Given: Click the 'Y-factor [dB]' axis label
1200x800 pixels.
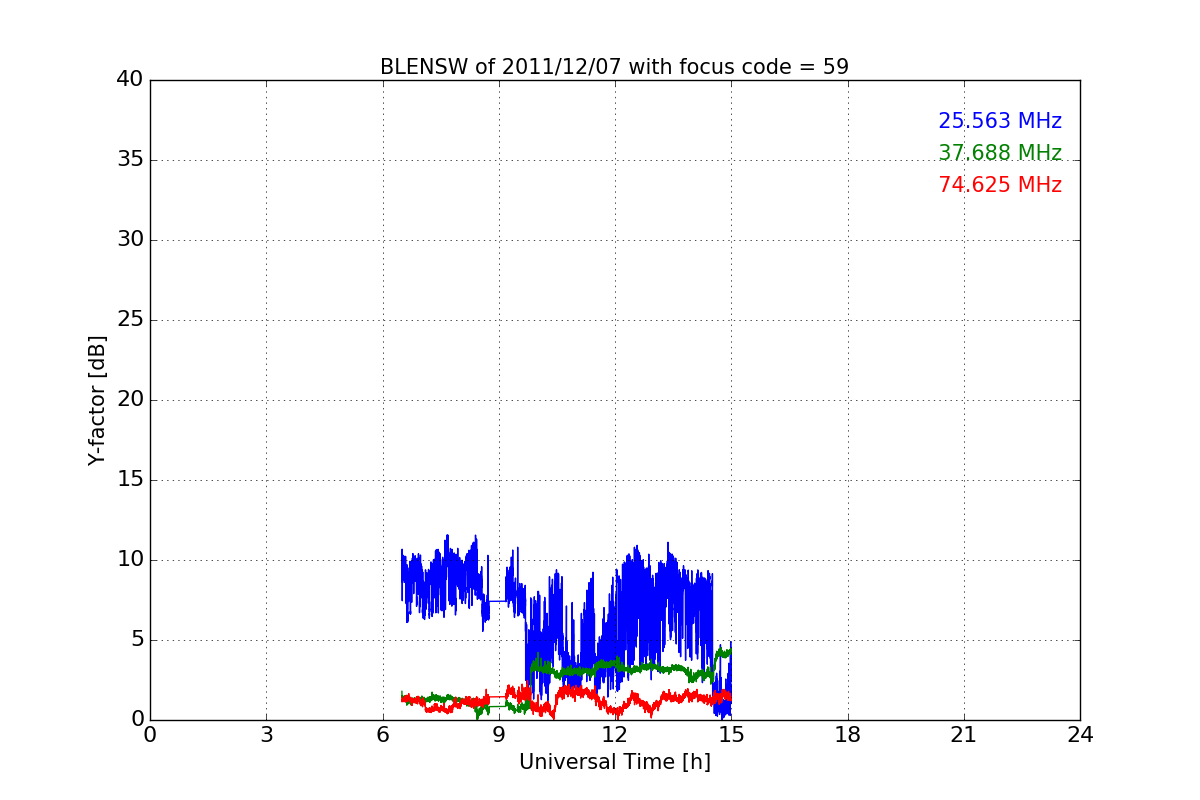Looking at the screenshot, I should 97,400.
